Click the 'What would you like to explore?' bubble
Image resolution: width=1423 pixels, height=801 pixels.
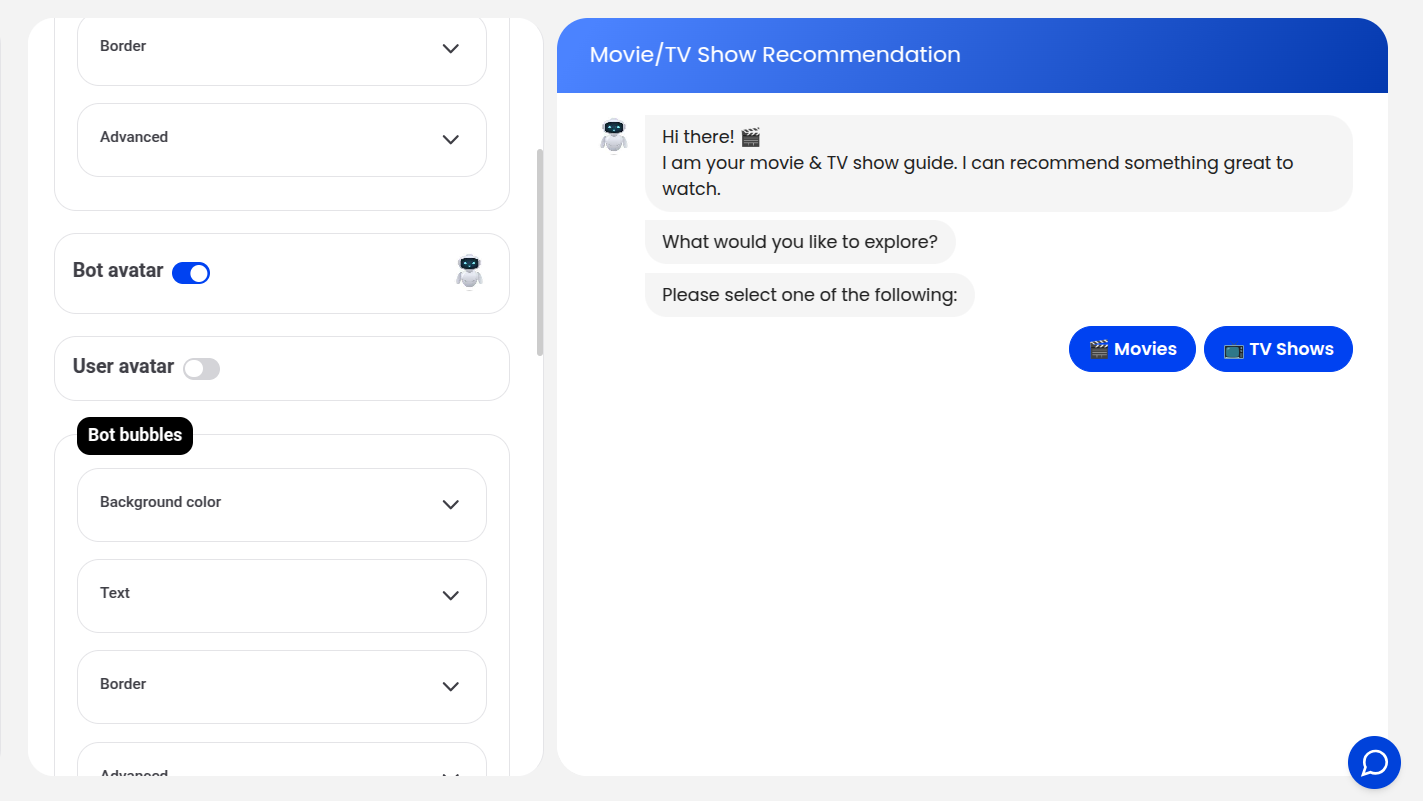(x=800, y=242)
